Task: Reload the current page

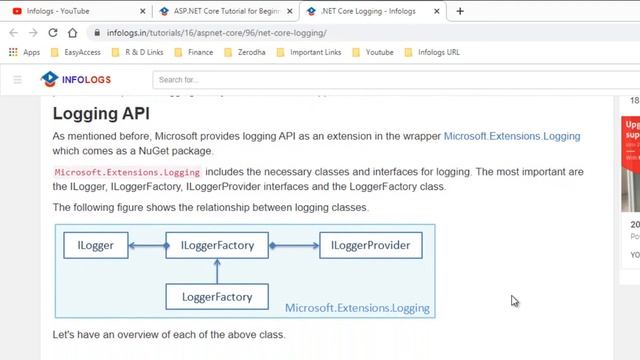Action: [x=53, y=33]
